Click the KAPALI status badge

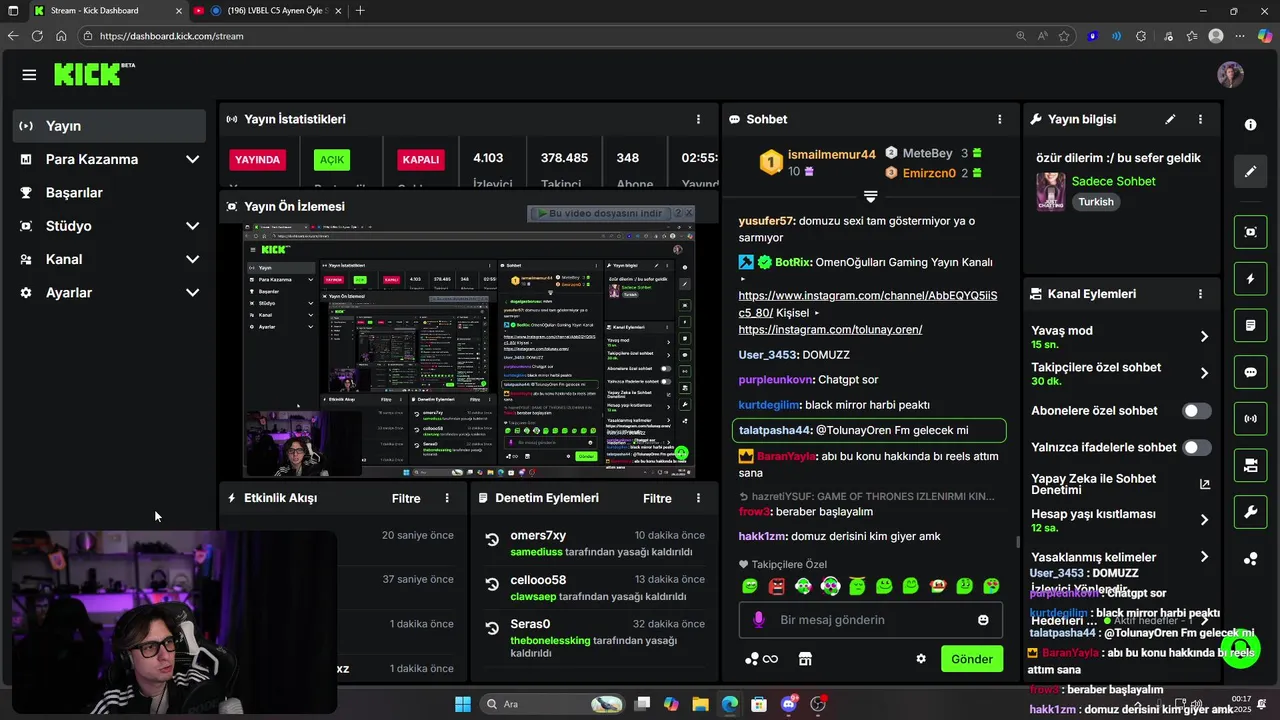point(420,160)
